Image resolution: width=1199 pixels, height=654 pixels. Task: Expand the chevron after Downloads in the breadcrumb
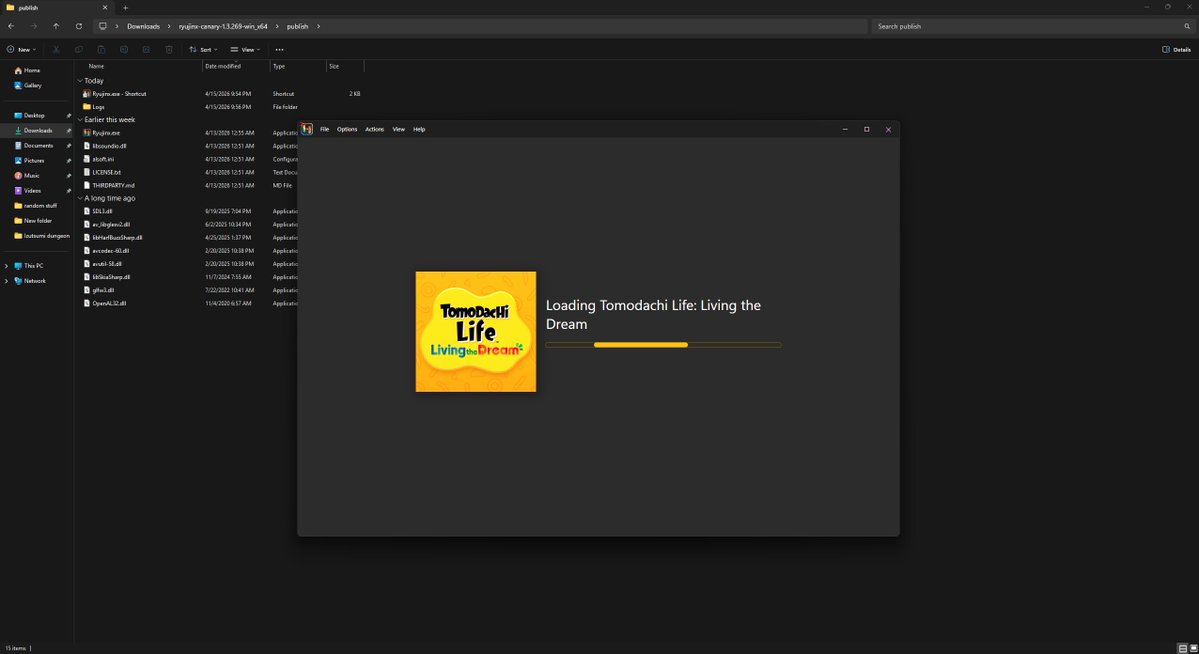pos(169,26)
